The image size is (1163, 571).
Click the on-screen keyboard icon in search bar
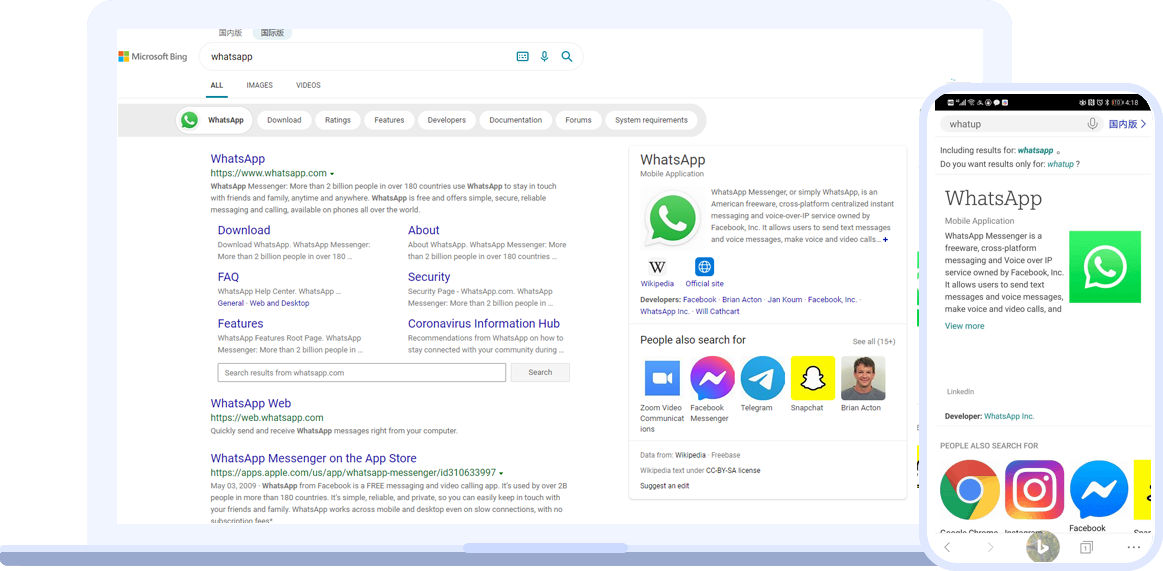pos(522,57)
